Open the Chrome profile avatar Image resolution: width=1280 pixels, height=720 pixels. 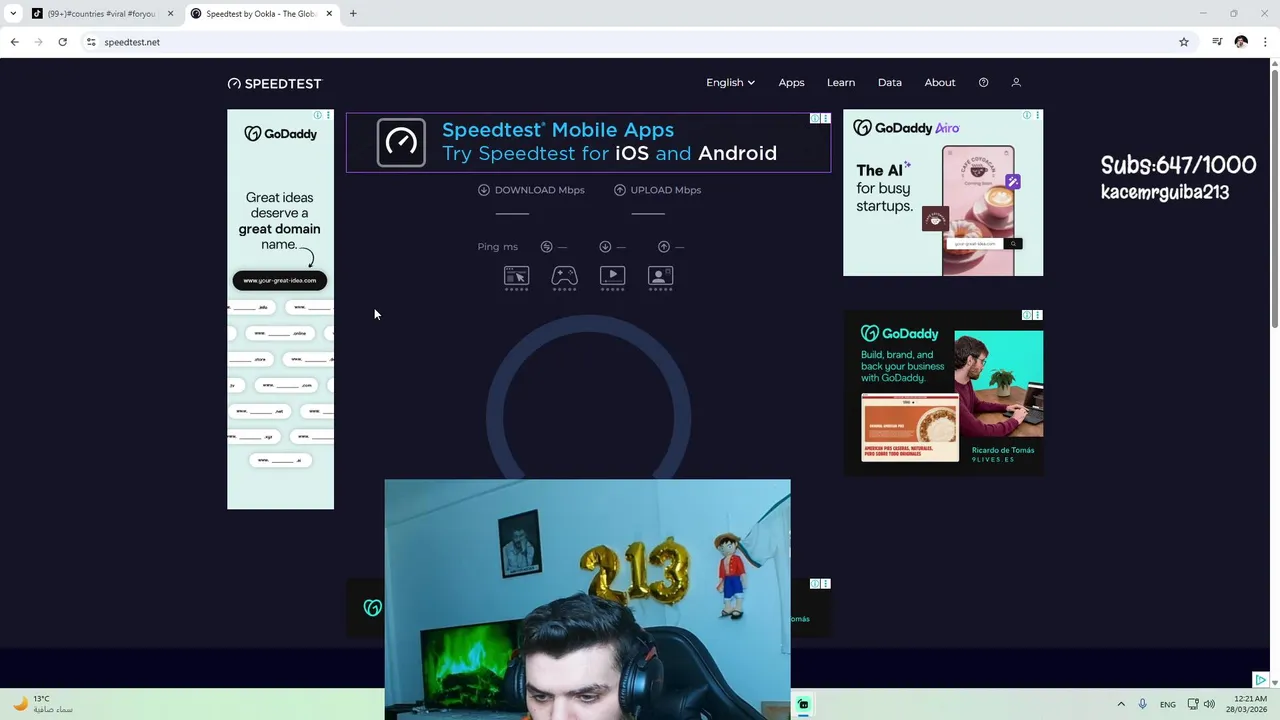(x=1241, y=42)
